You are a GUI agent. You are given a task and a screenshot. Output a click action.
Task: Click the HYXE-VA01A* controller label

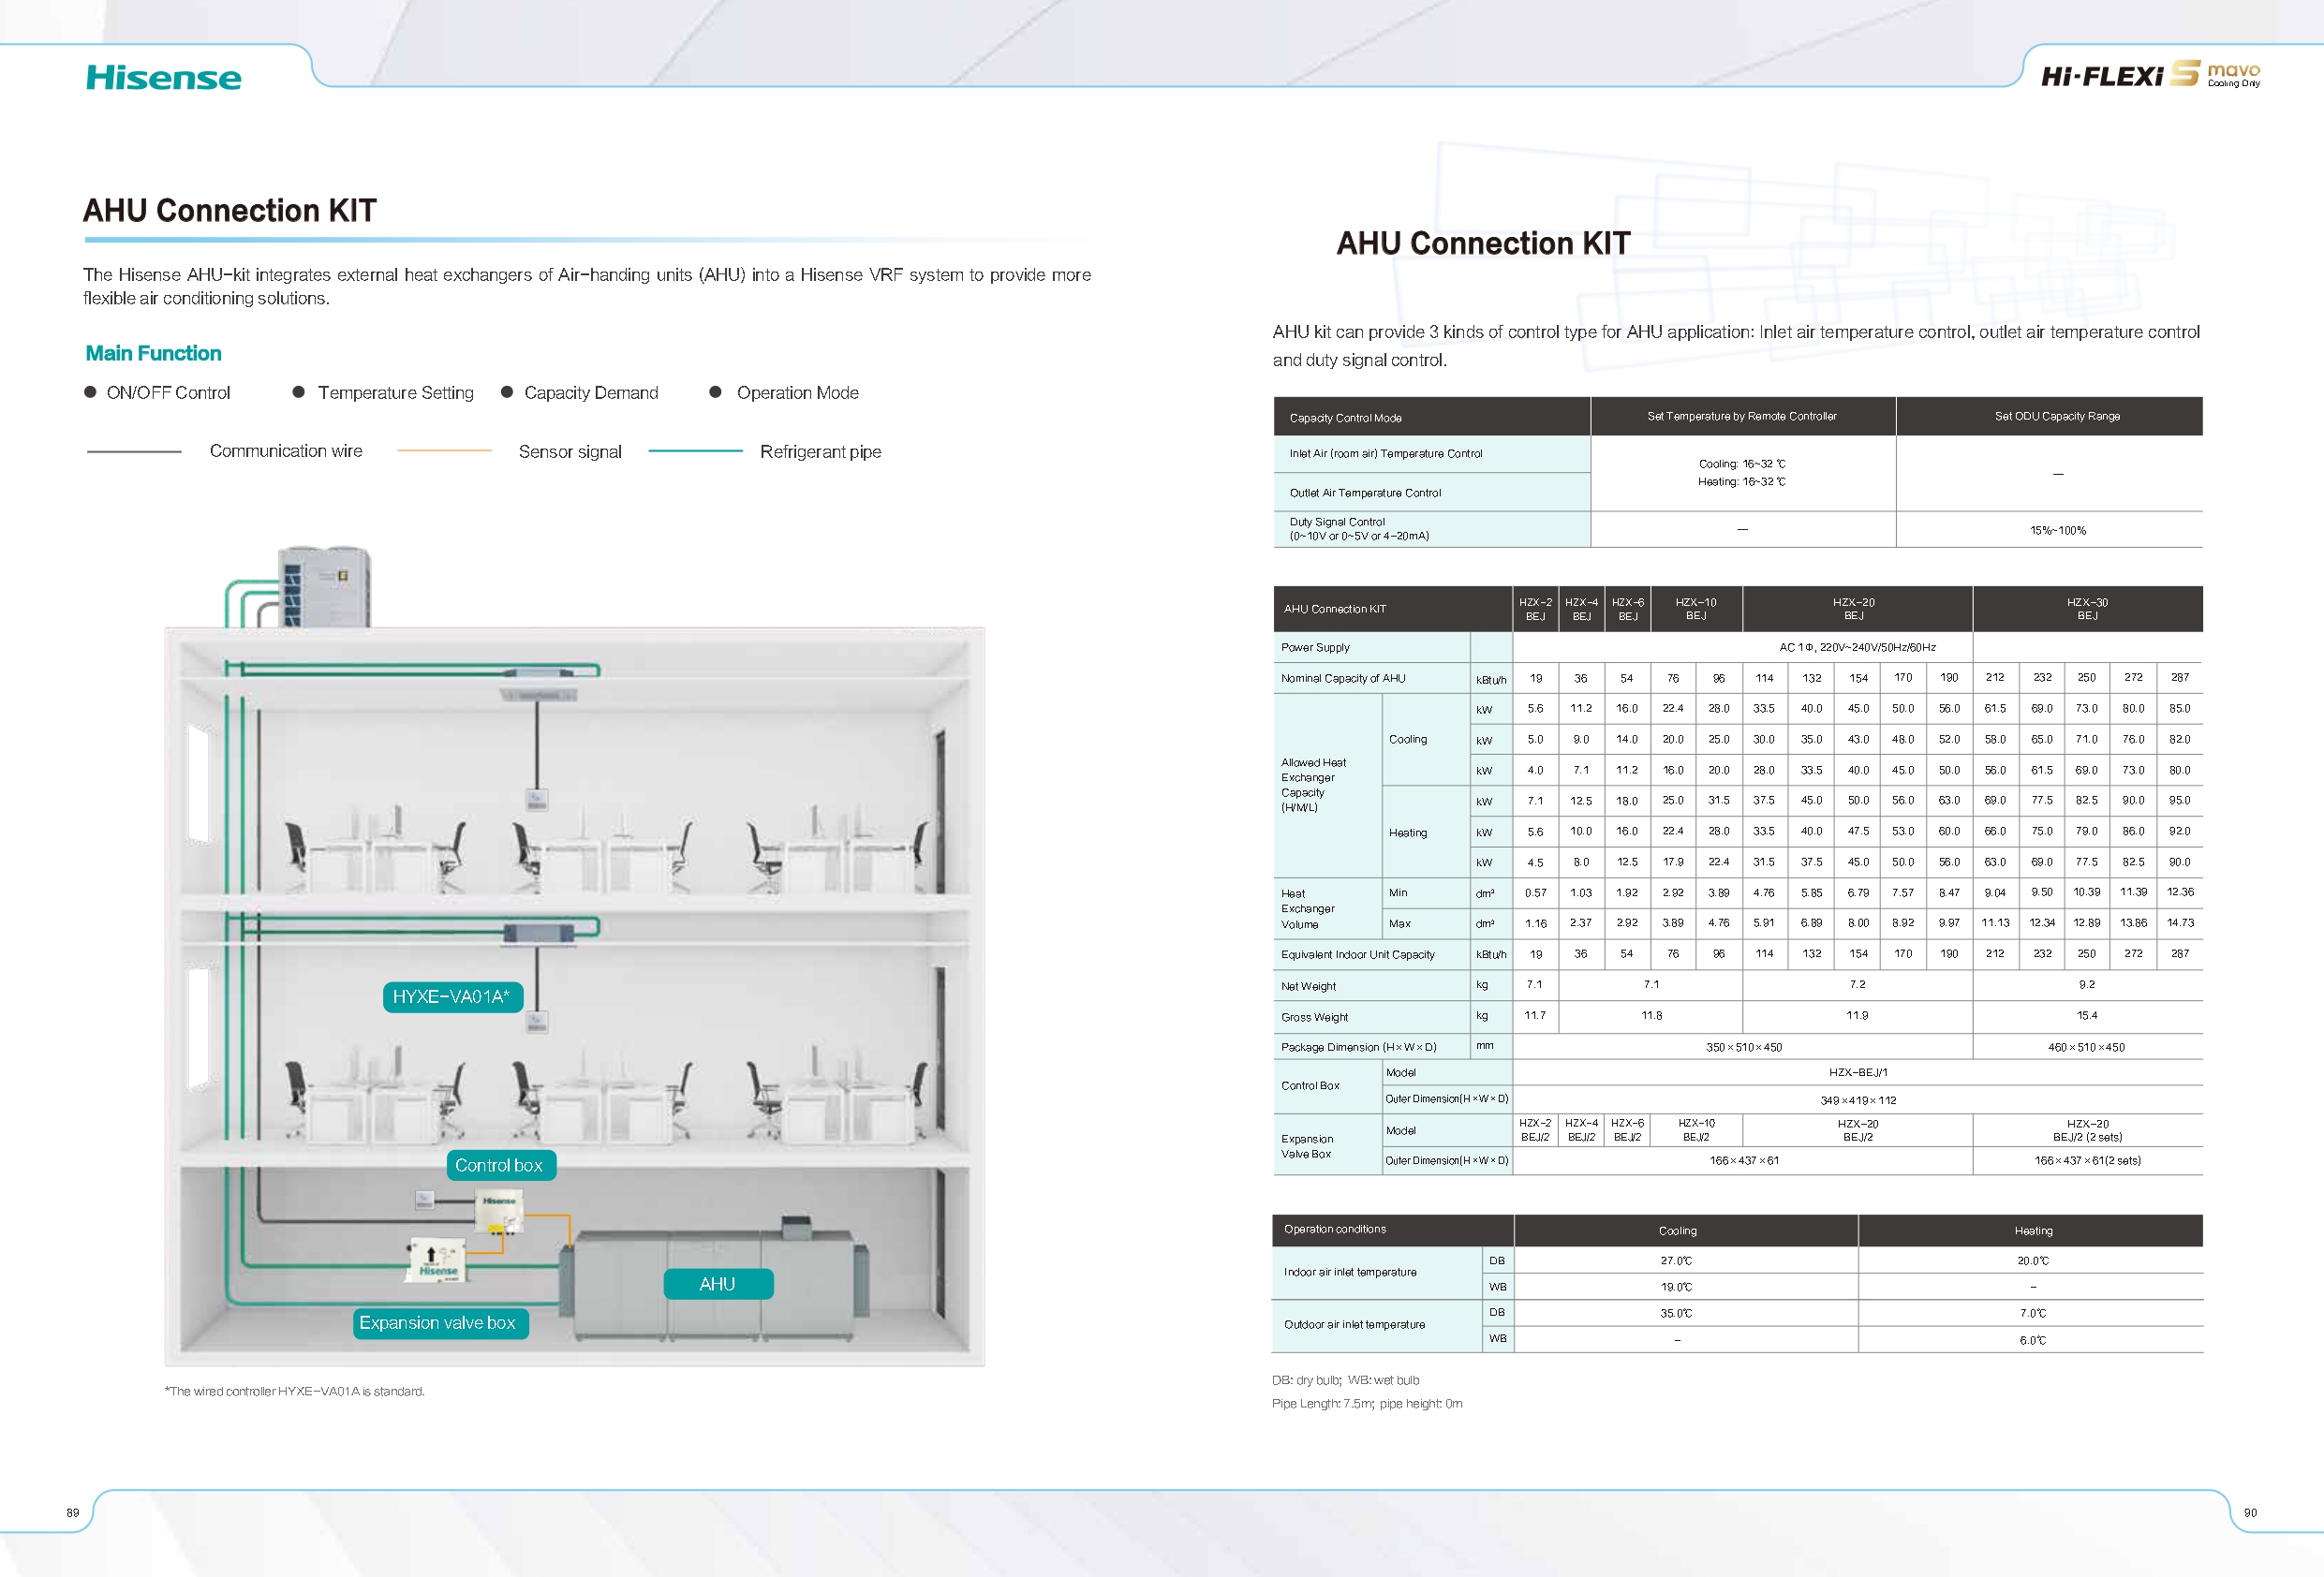click(x=452, y=997)
